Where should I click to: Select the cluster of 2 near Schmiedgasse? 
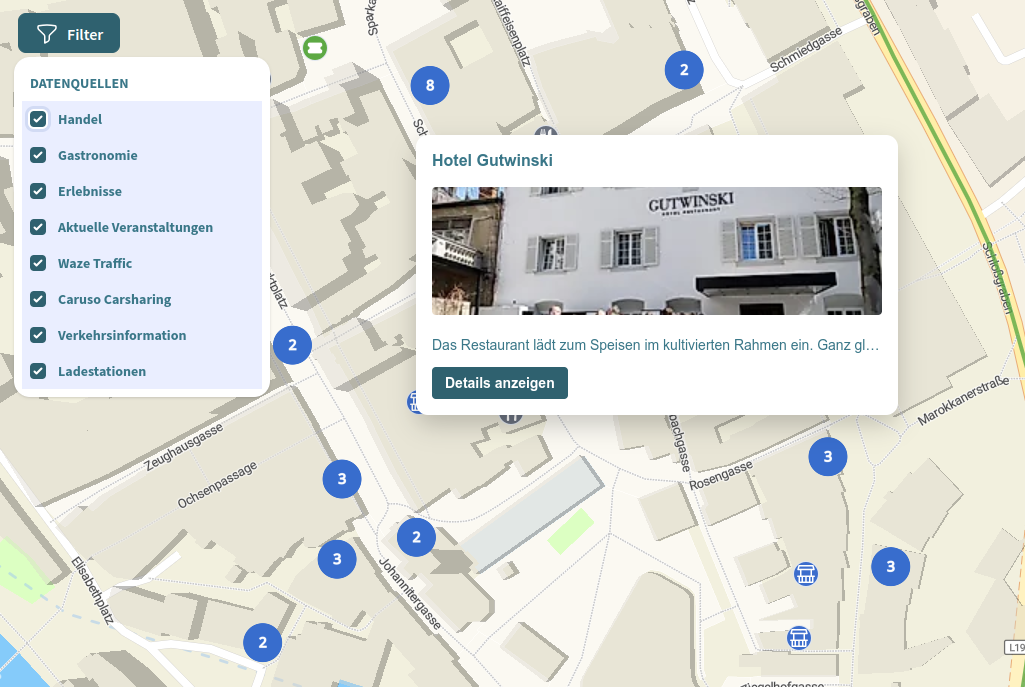point(684,70)
